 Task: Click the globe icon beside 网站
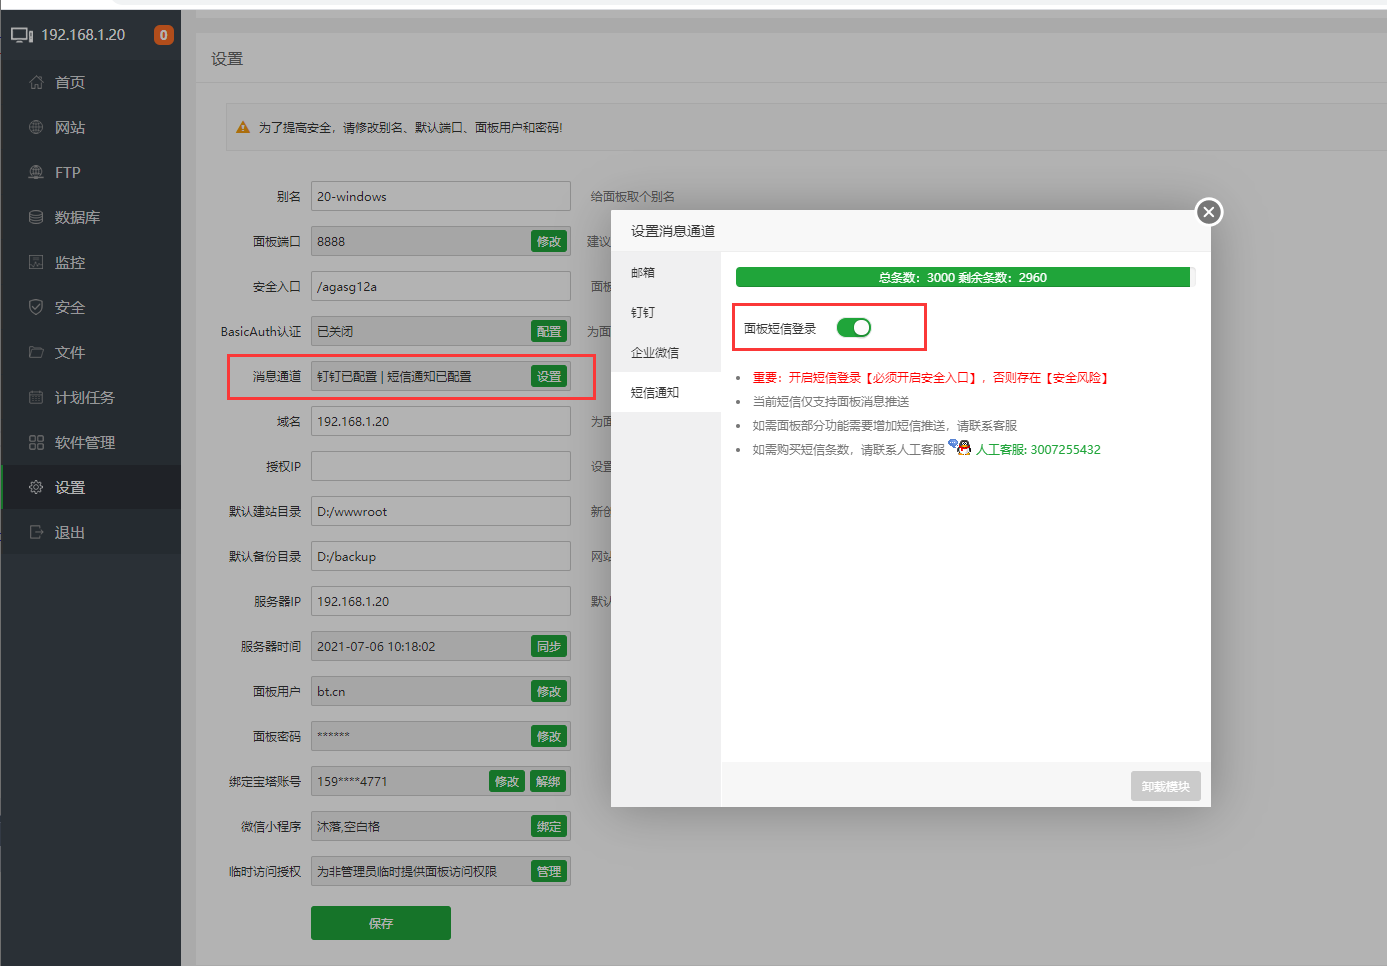36,127
